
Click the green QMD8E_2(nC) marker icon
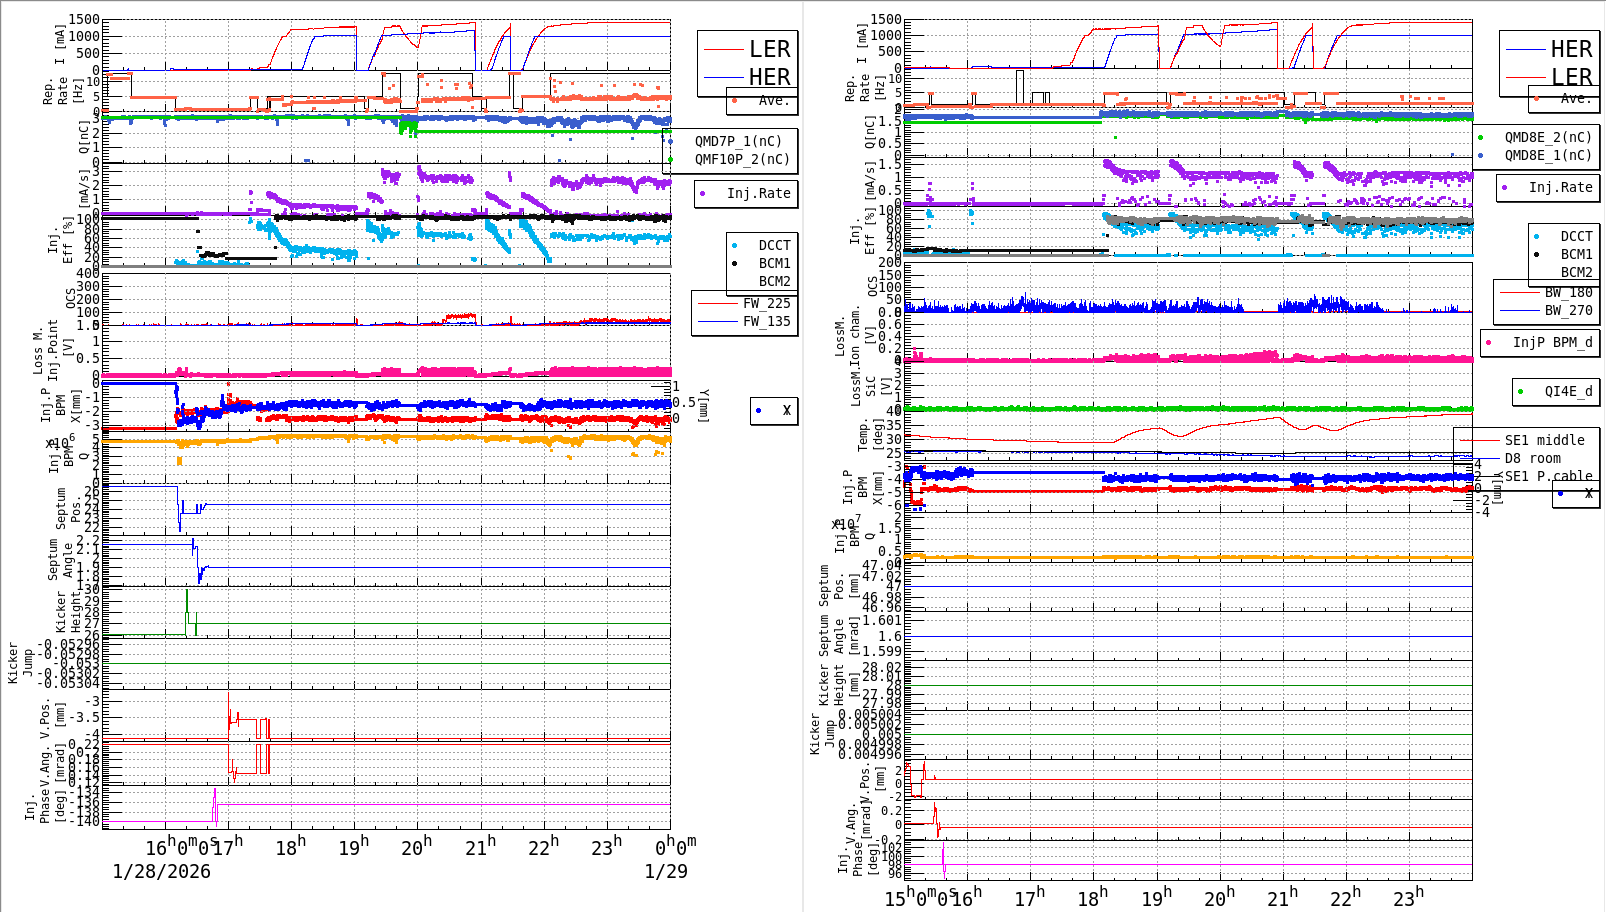[x=1481, y=137]
